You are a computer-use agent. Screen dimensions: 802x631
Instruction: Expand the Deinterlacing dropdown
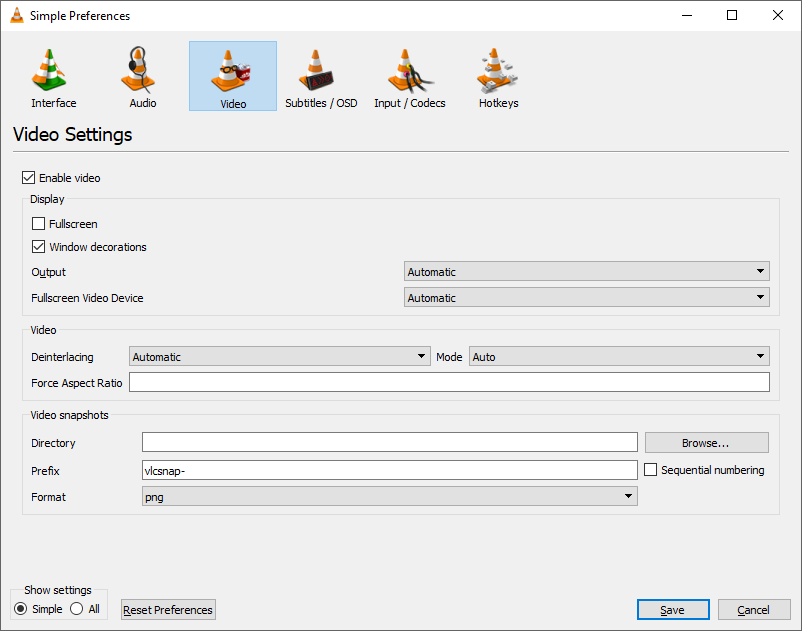[x=280, y=357]
